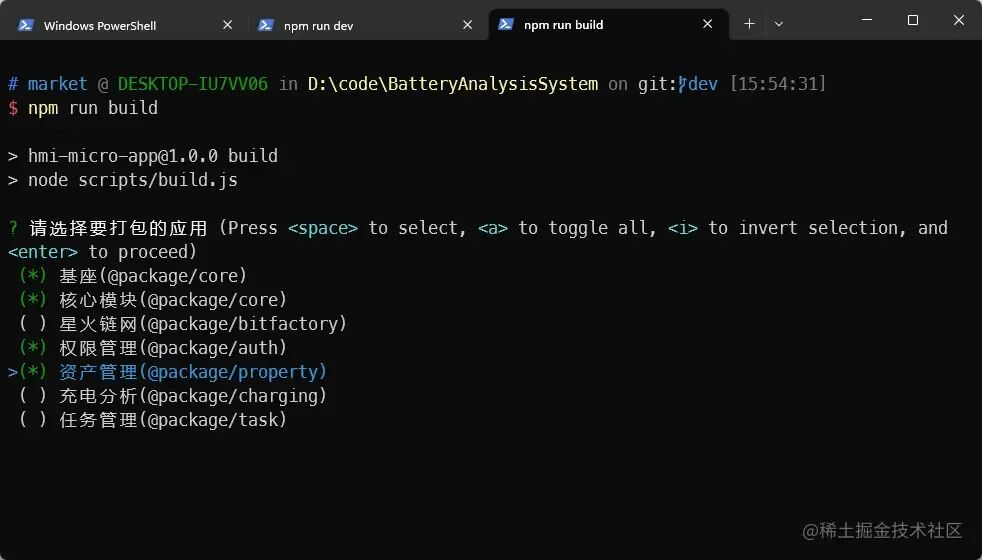Open a new terminal tab
The height and width of the screenshot is (560, 982).
click(749, 24)
